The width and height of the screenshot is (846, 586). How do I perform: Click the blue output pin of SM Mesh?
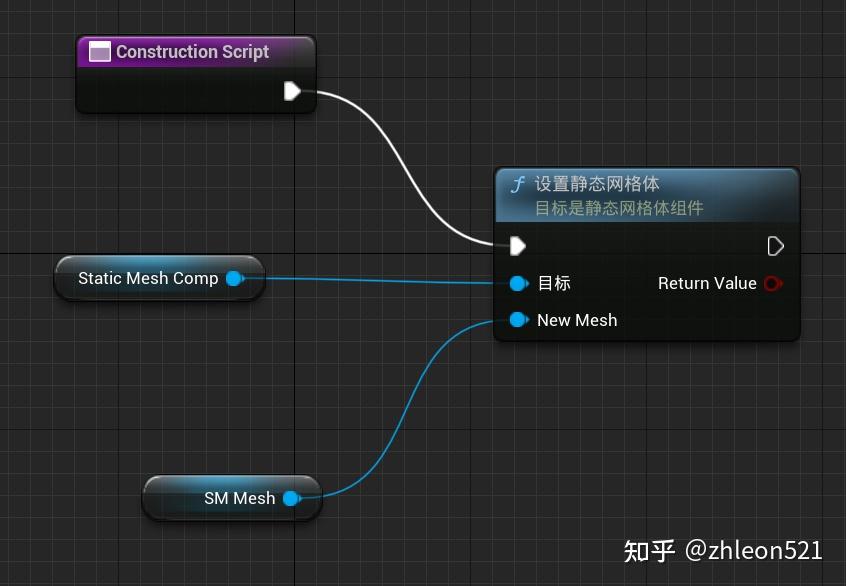pyautogui.click(x=290, y=497)
